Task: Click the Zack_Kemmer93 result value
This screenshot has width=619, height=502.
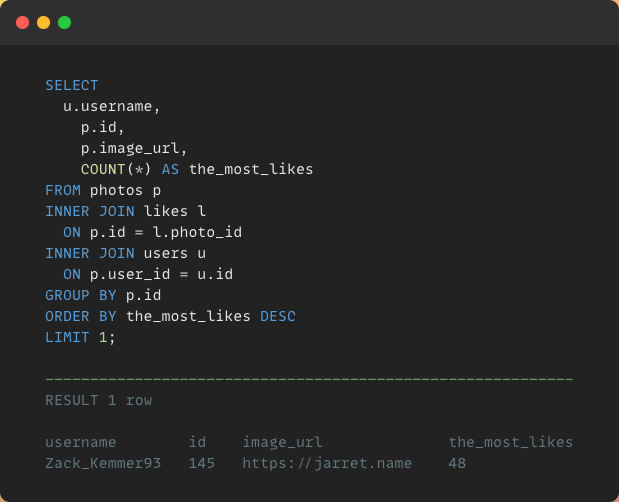Action: pyautogui.click(x=103, y=463)
